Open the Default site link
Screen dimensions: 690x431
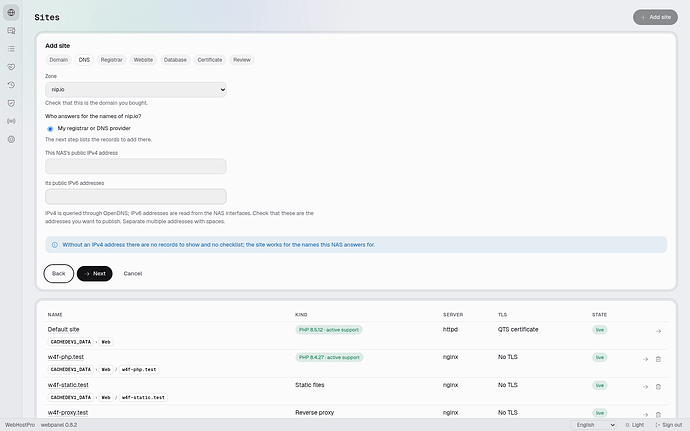(x=63, y=329)
